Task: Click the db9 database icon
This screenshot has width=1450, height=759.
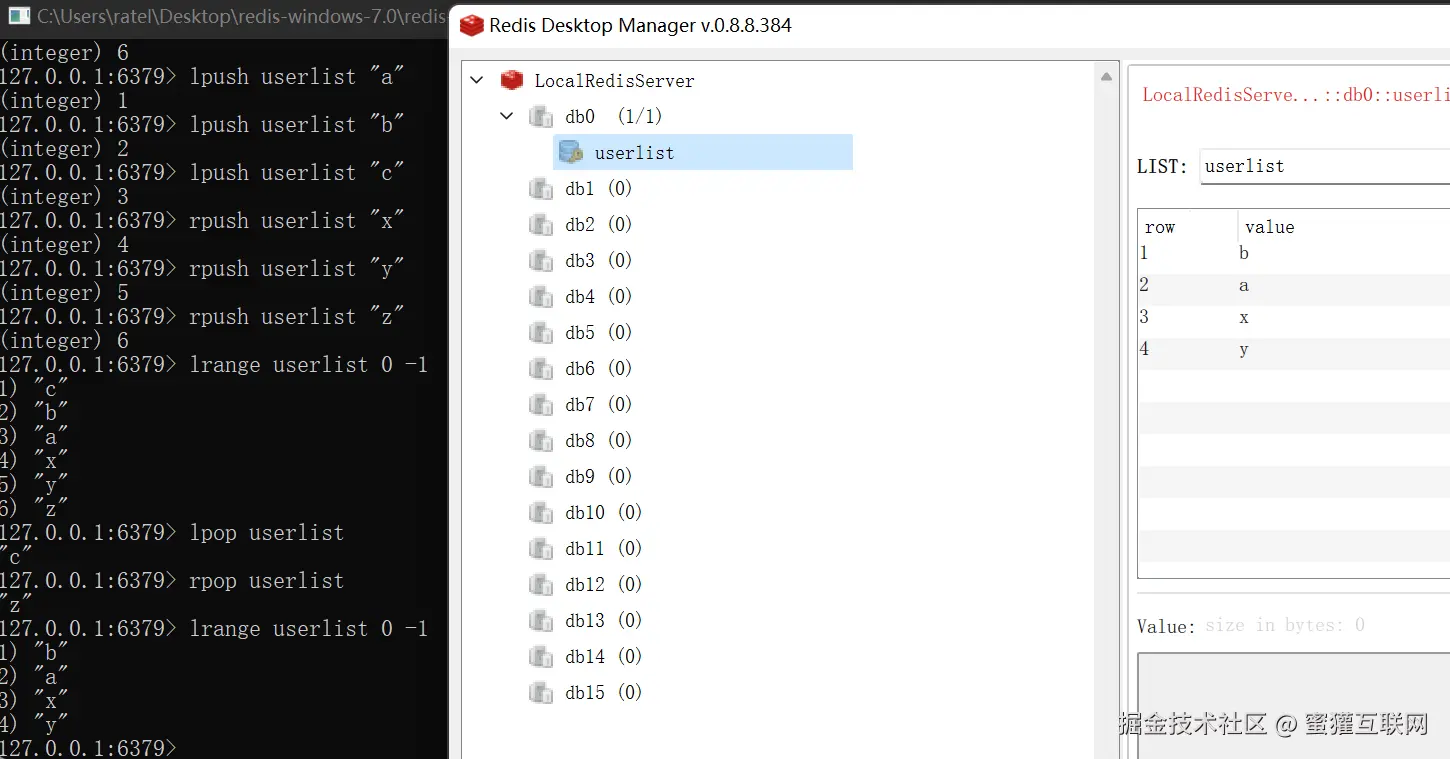Action: coord(541,477)
